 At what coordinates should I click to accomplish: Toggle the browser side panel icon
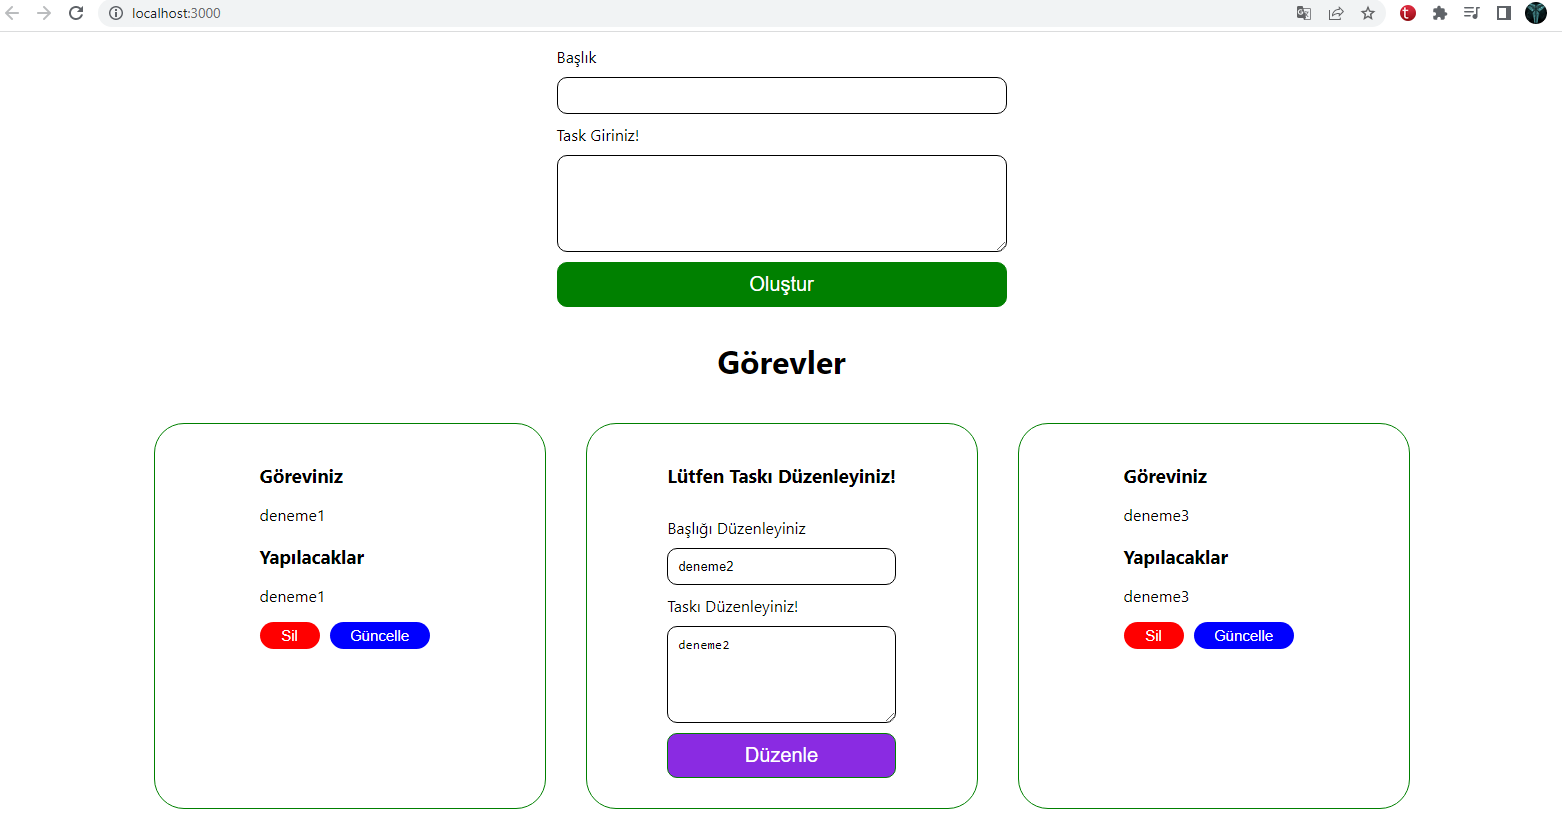tap(1503, 13)
